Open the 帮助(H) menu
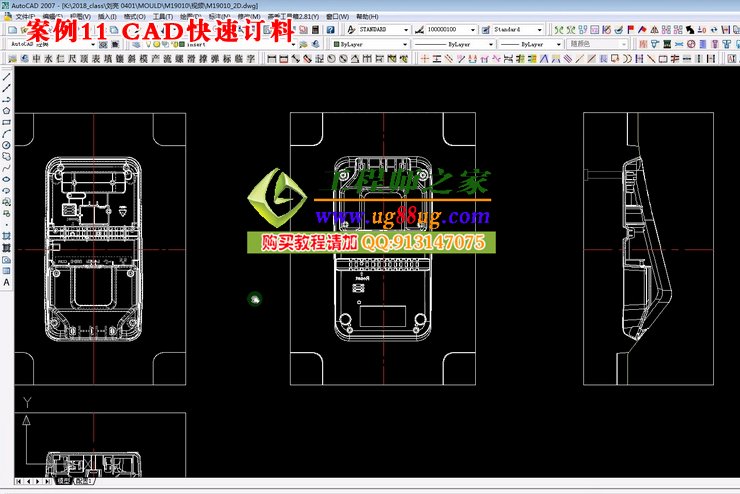The width and height of the screenshot is (740, 494). 368,17
